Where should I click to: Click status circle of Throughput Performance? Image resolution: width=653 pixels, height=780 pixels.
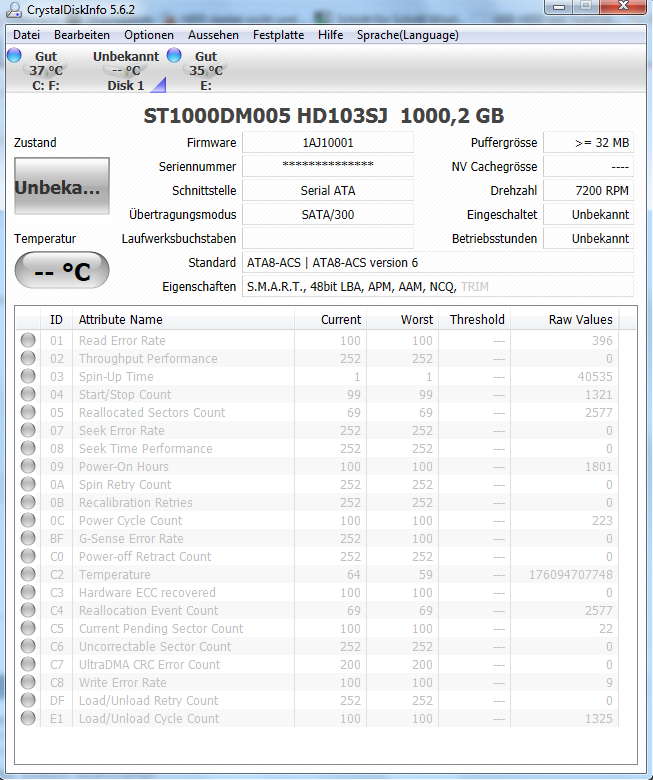(28, 358)
